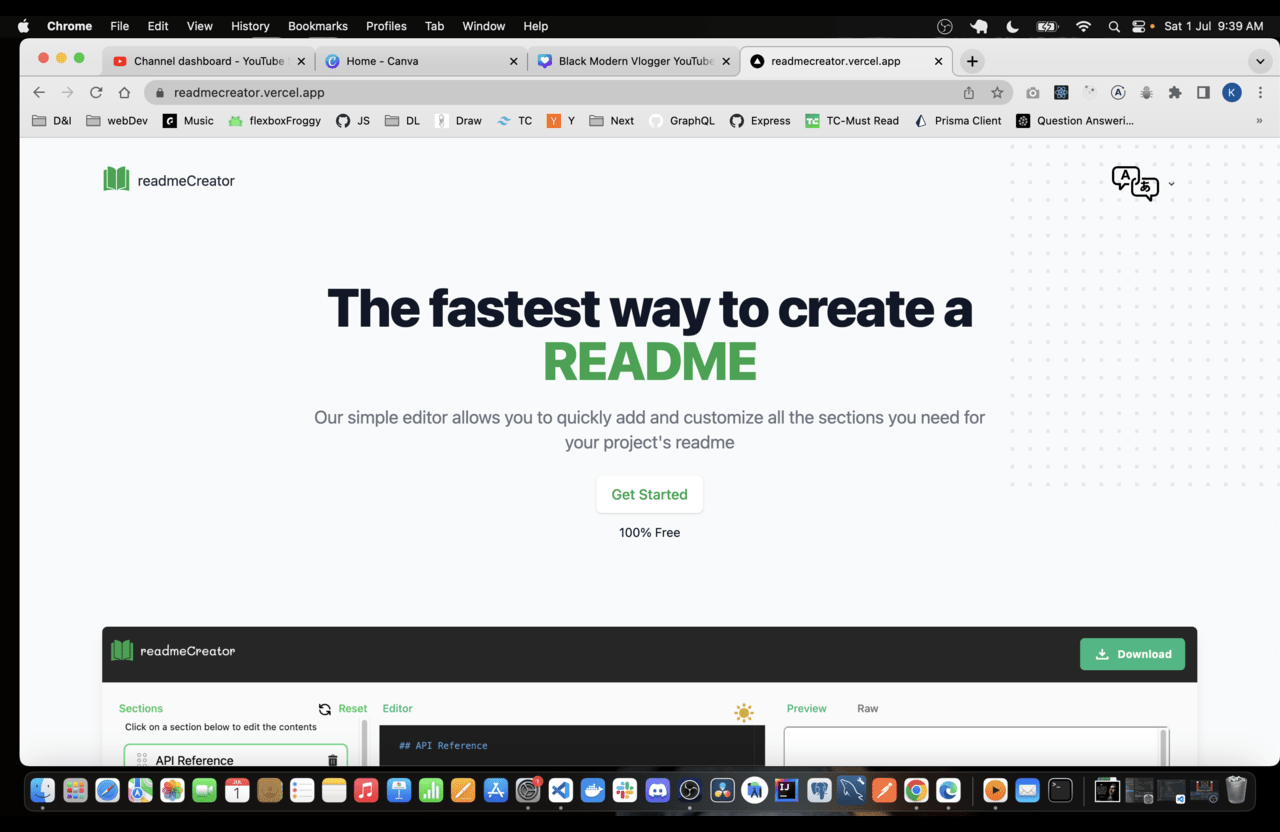Click the React DevTools extension icon
This screenshot has height=832, width=1280.
pyautogui.click(x=1061, y=92)
